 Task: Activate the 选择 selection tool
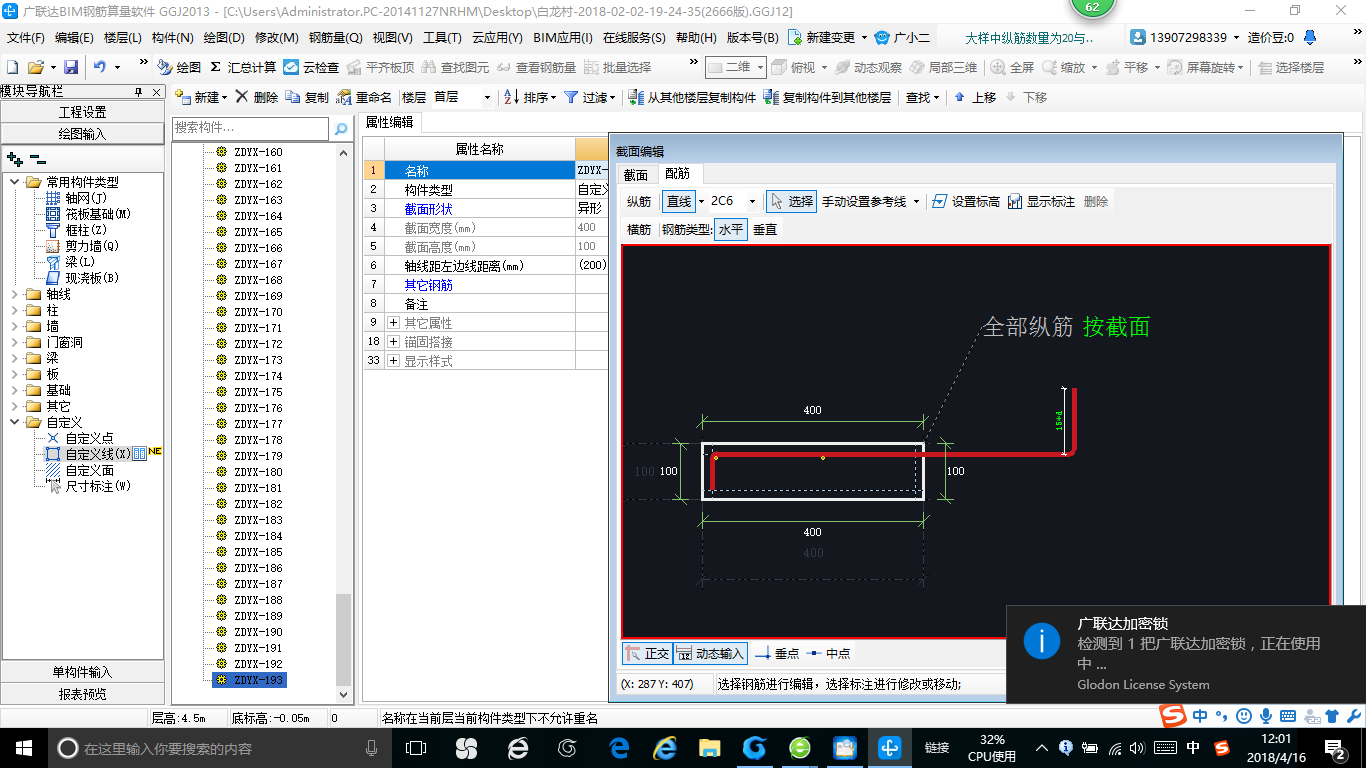tap(791, 201)
